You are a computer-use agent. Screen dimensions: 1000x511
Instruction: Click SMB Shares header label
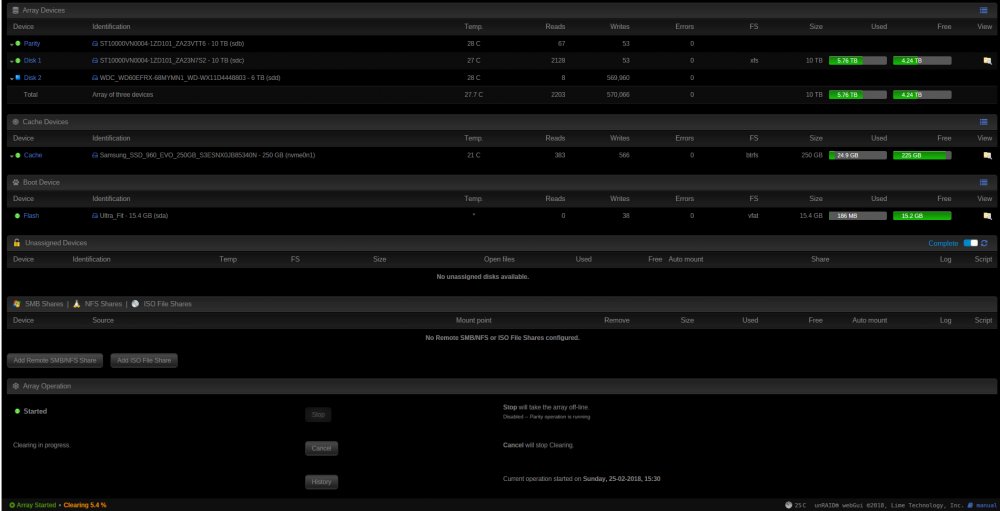tap(44, 304)
